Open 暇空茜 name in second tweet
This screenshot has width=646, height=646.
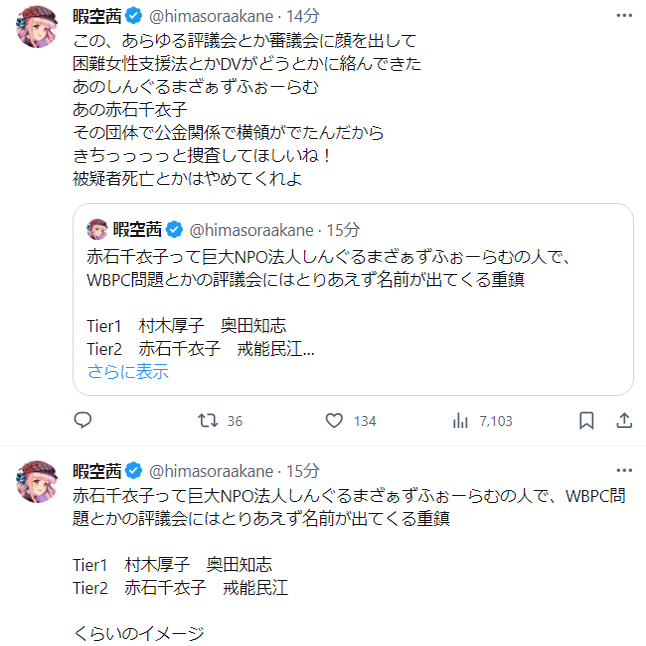click(97, 470)
